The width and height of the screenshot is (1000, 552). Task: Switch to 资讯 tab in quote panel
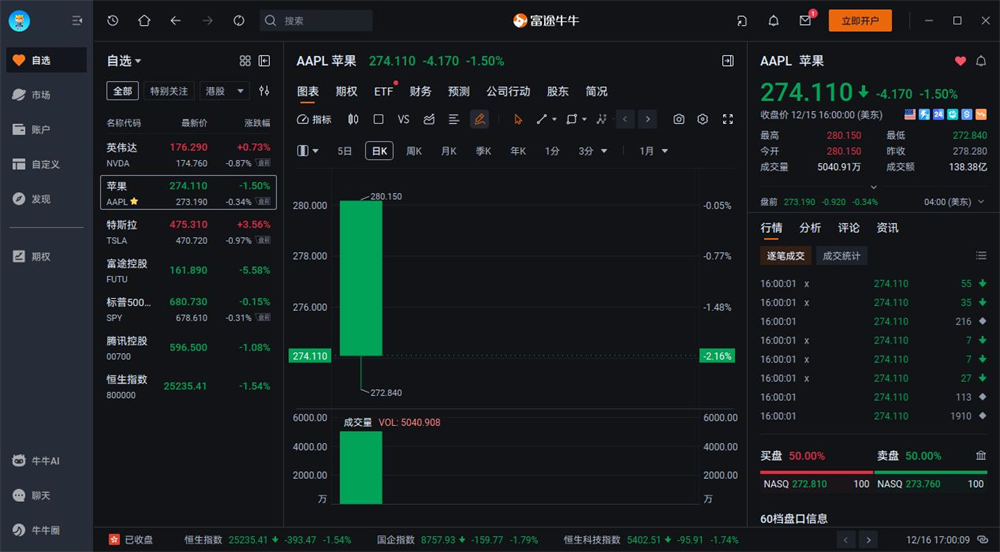[x=887, y=228]
